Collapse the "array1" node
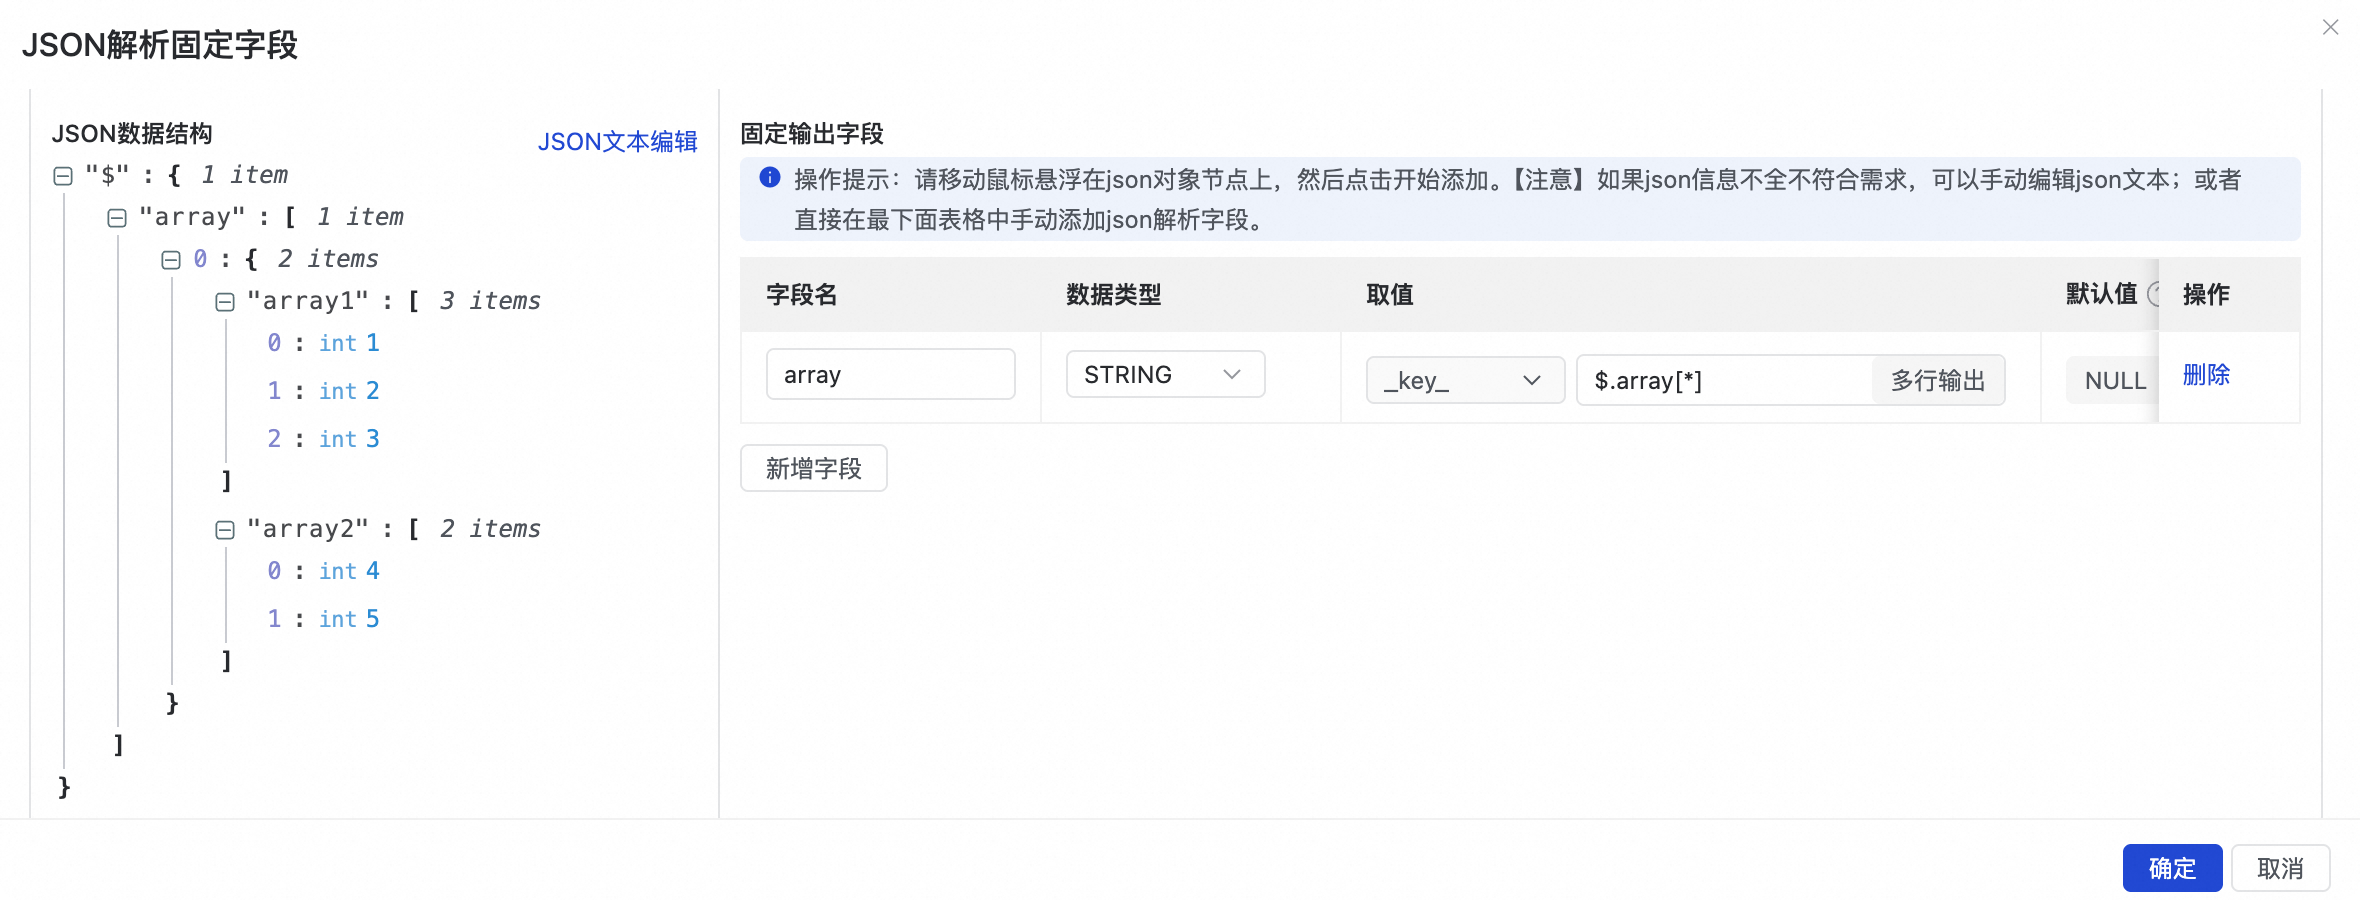This screenshot has height=900, width=2360. pyautogui.click(x=225, y=303)
